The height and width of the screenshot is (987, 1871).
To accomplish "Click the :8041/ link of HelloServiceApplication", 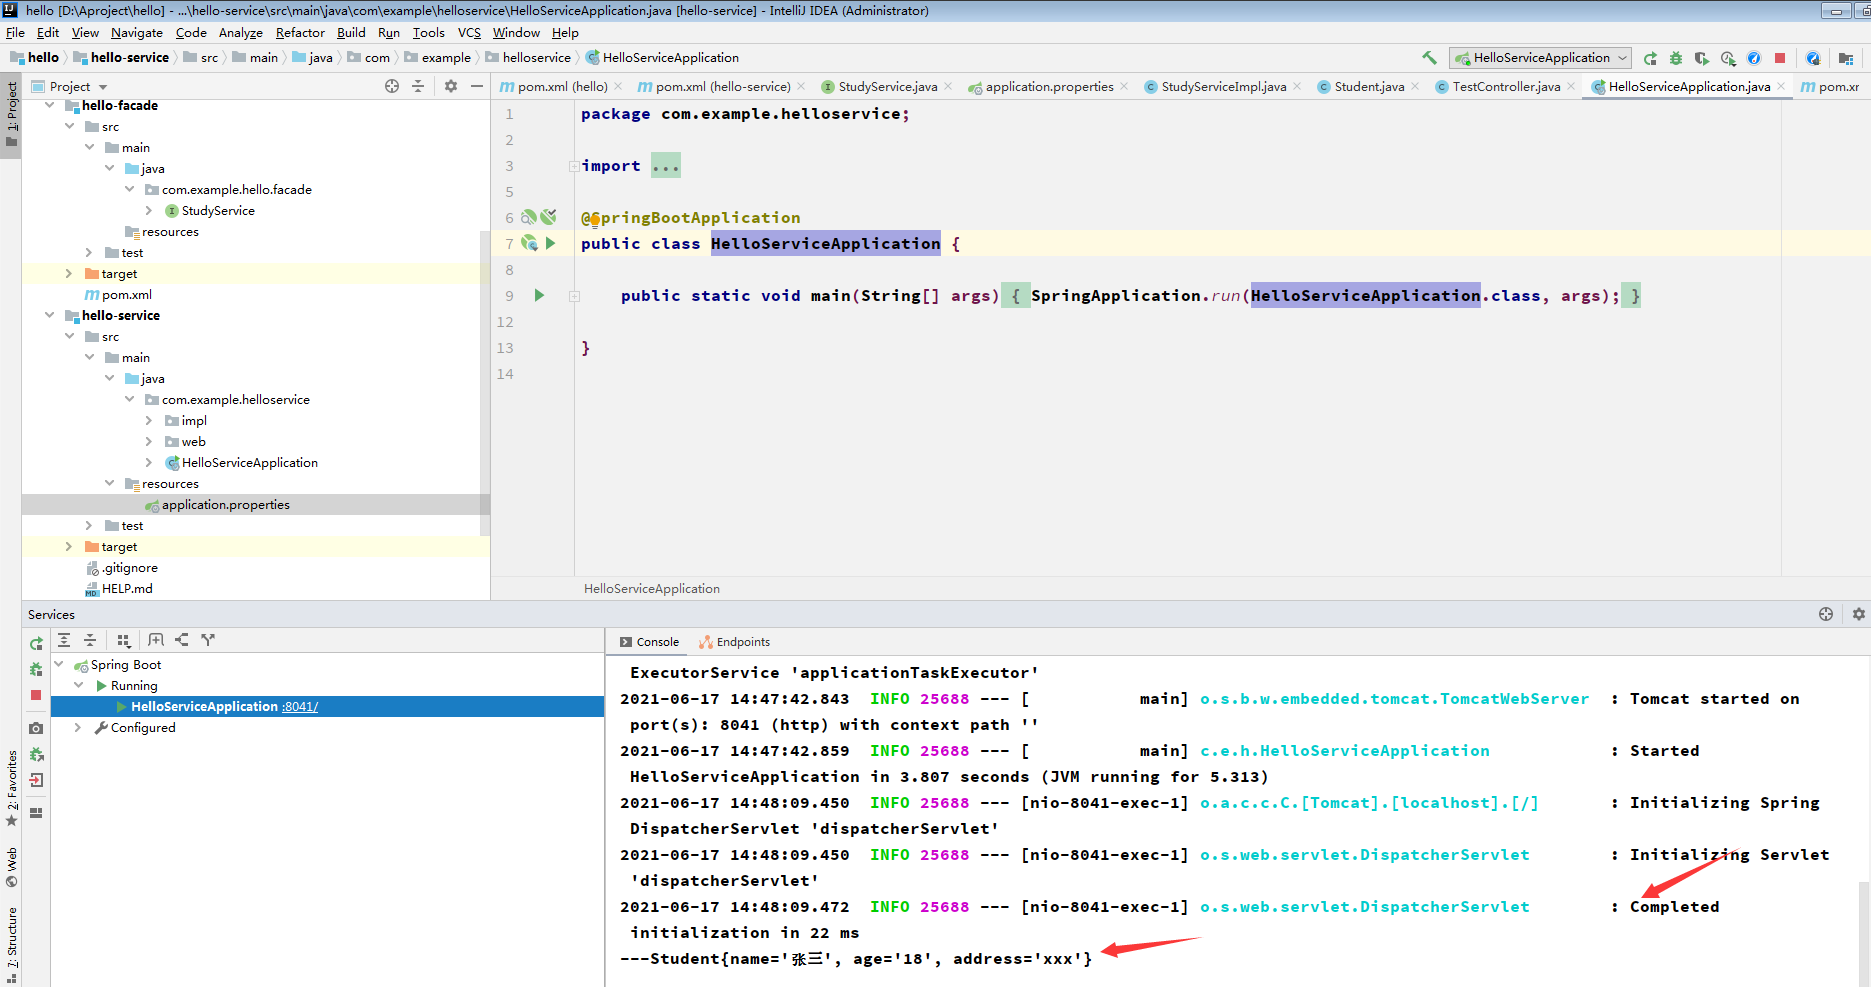I will (300, 706).
